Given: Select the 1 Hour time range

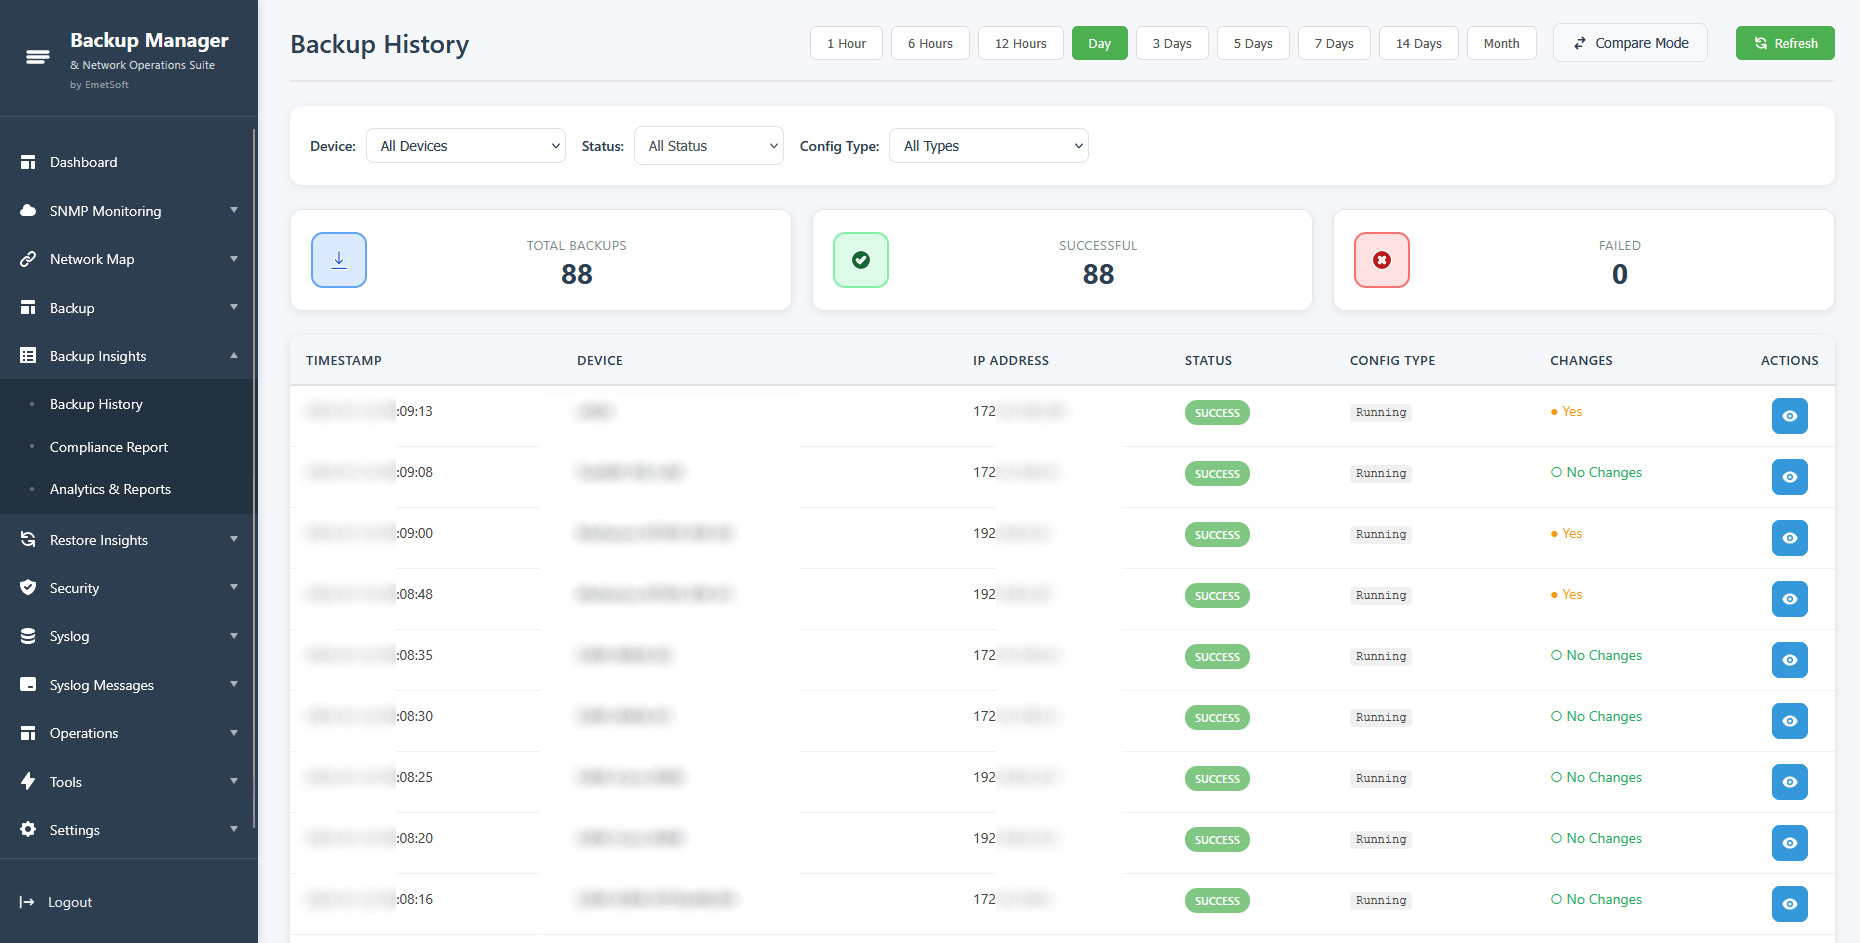Looking at the screenshot, I should pyautogui.click(x=846, y=43).
